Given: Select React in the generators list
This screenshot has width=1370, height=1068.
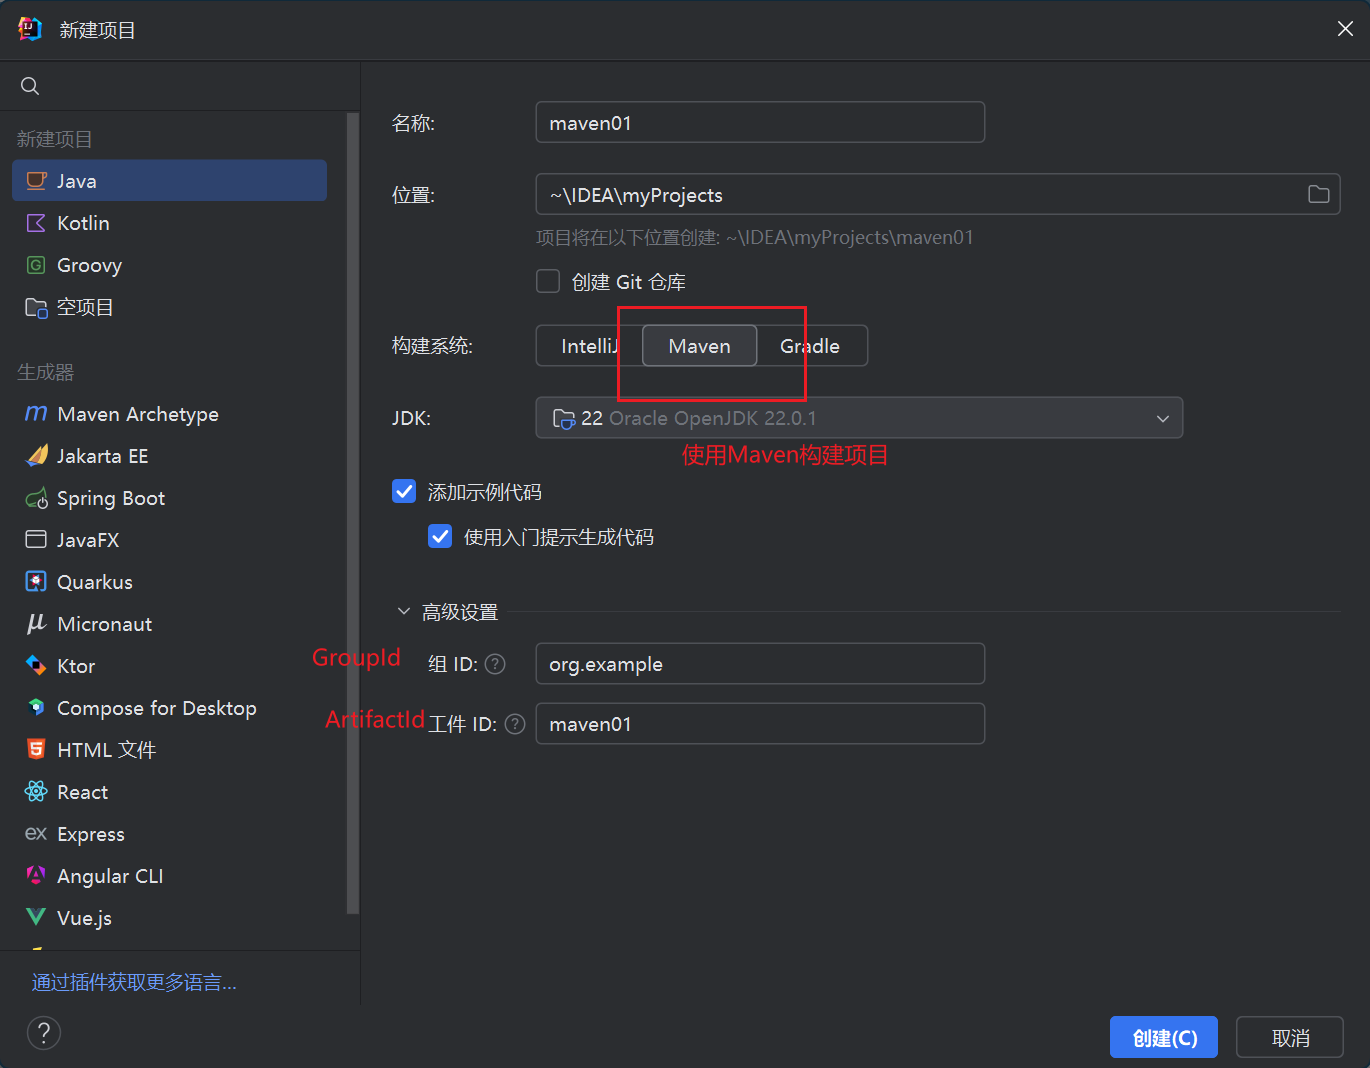Looking at the screenshot, I should tap(169, 792).
